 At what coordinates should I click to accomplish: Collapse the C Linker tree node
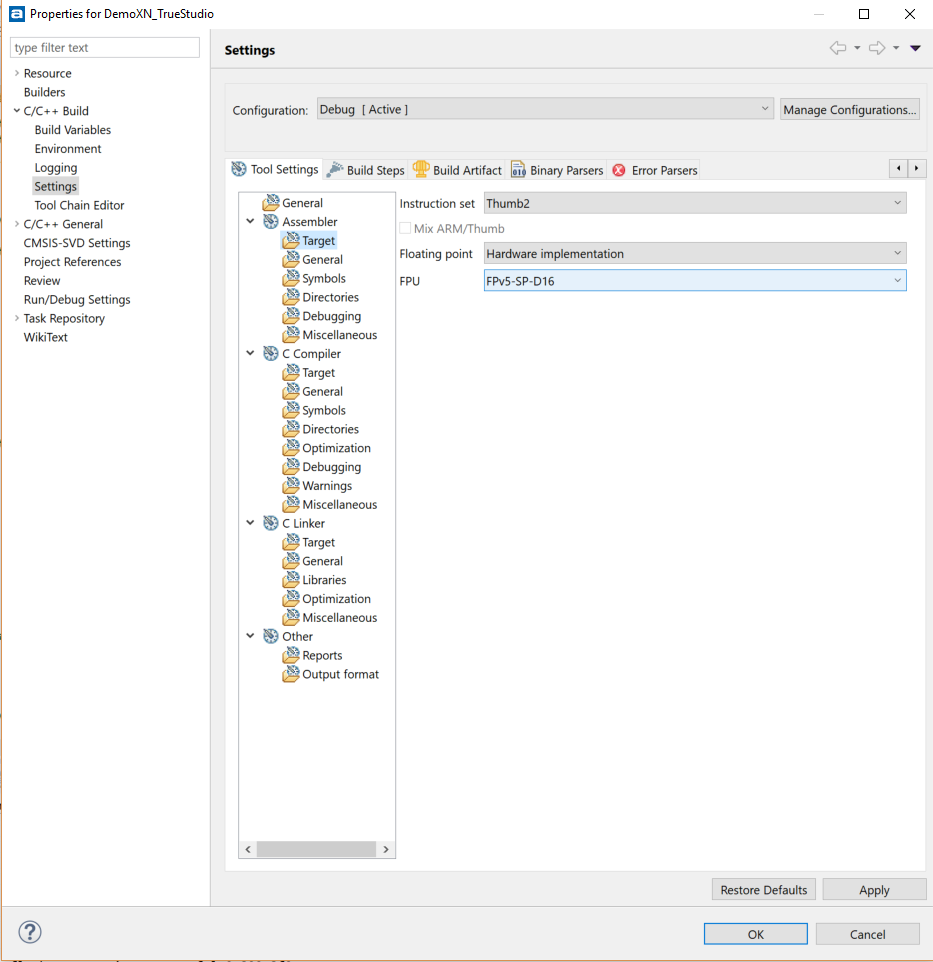pos(250,523)
